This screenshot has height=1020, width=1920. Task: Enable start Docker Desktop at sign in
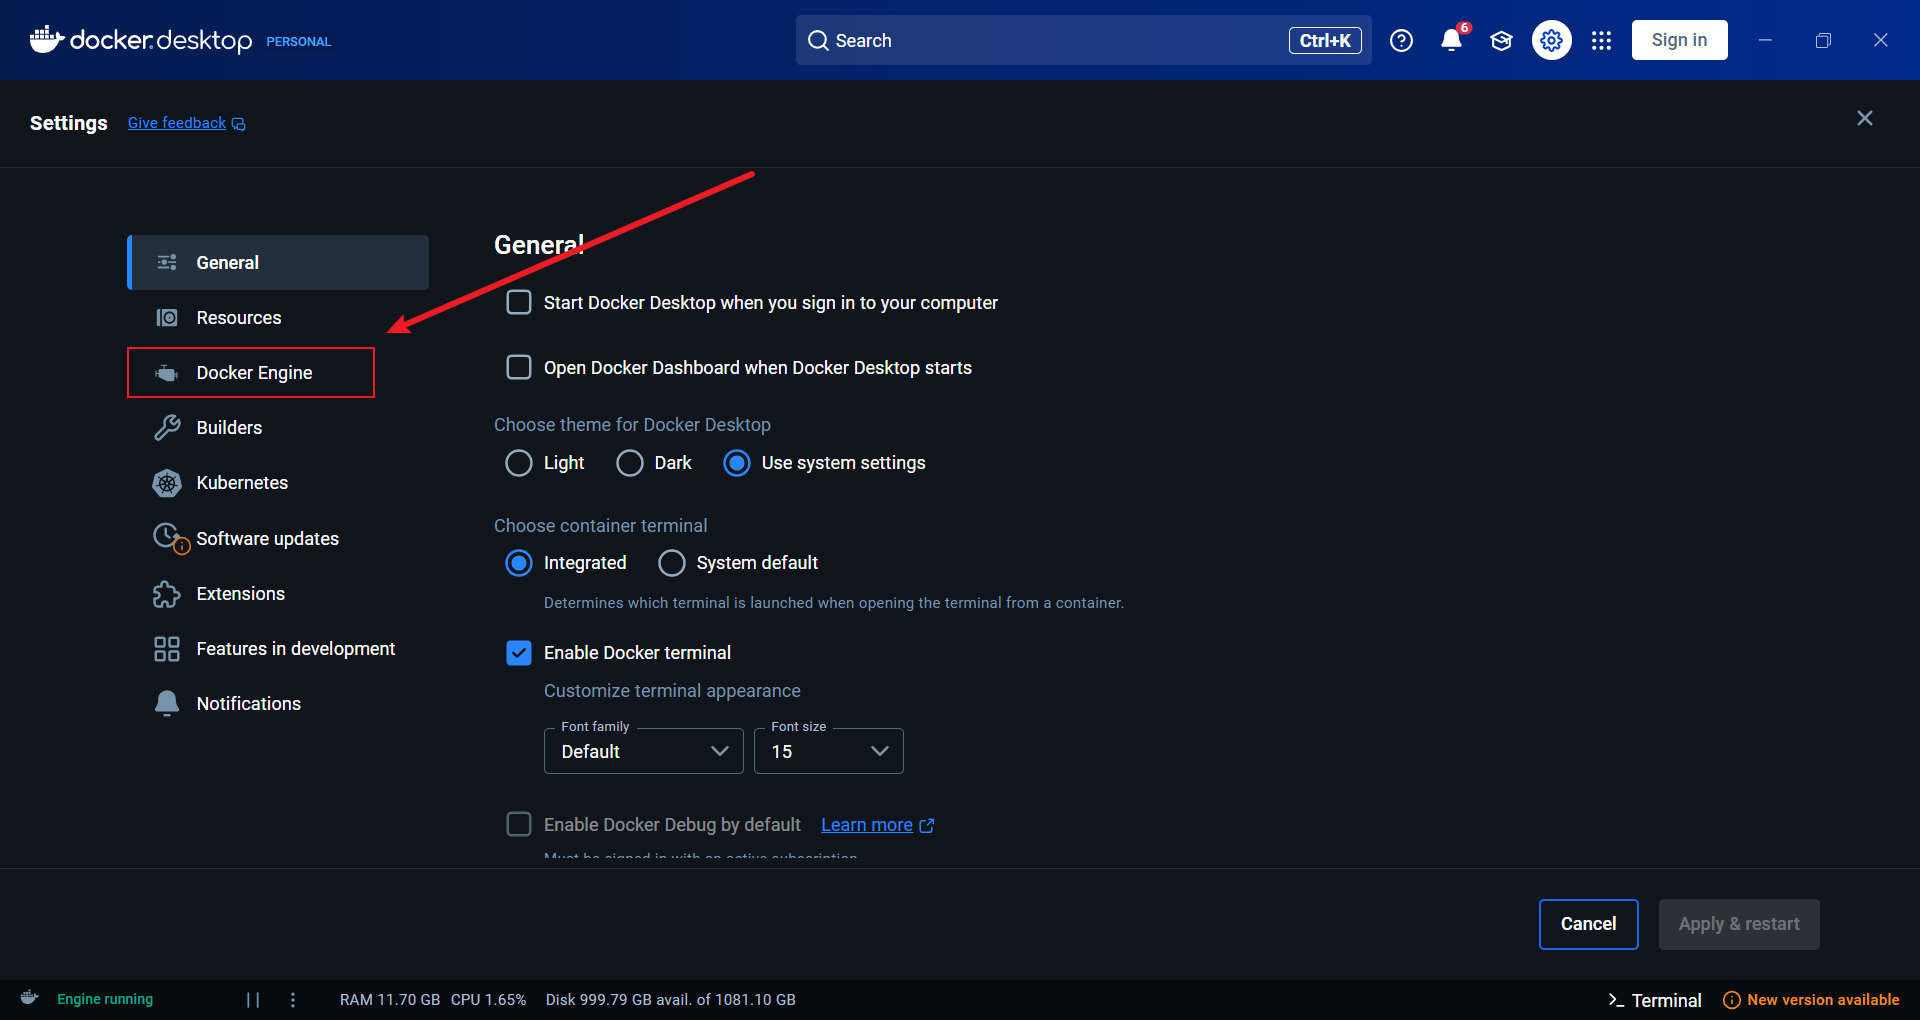[x=519, y=302]
